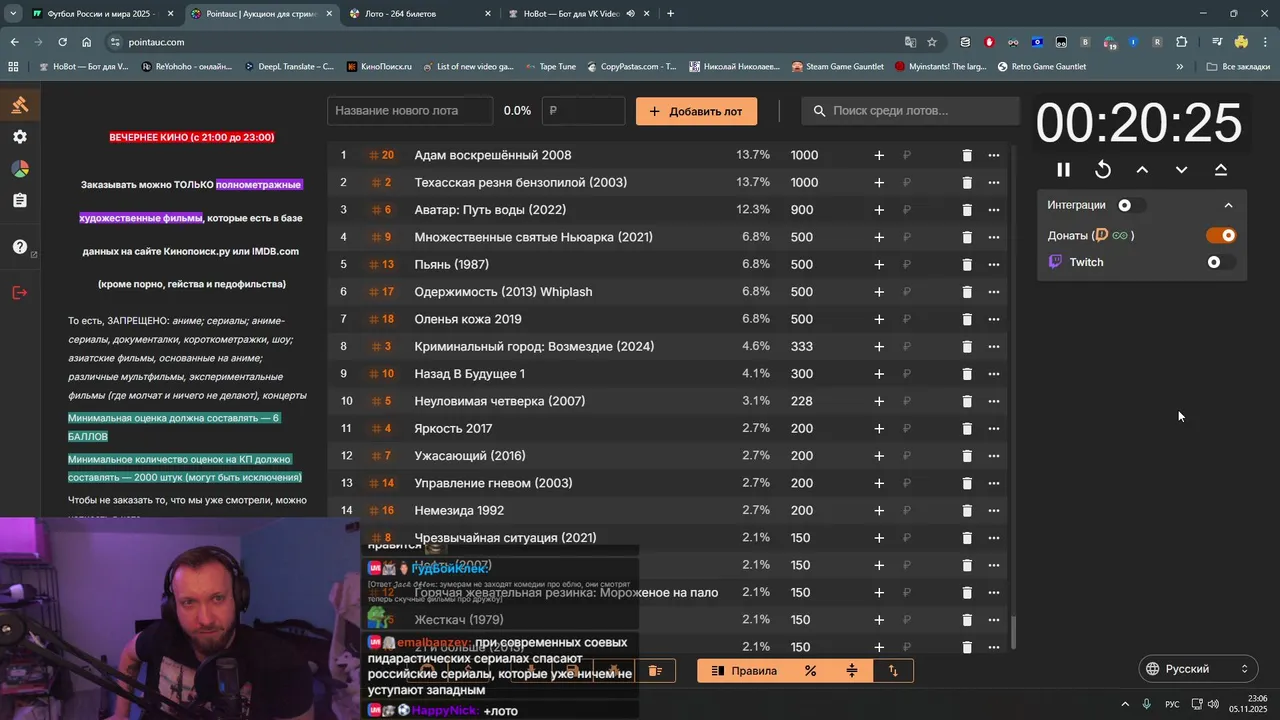Image resolution: width=1280 pixels, height=720 pixels.
Task: Click the underlined-chevron timer button
Action: coord(1221,170)
